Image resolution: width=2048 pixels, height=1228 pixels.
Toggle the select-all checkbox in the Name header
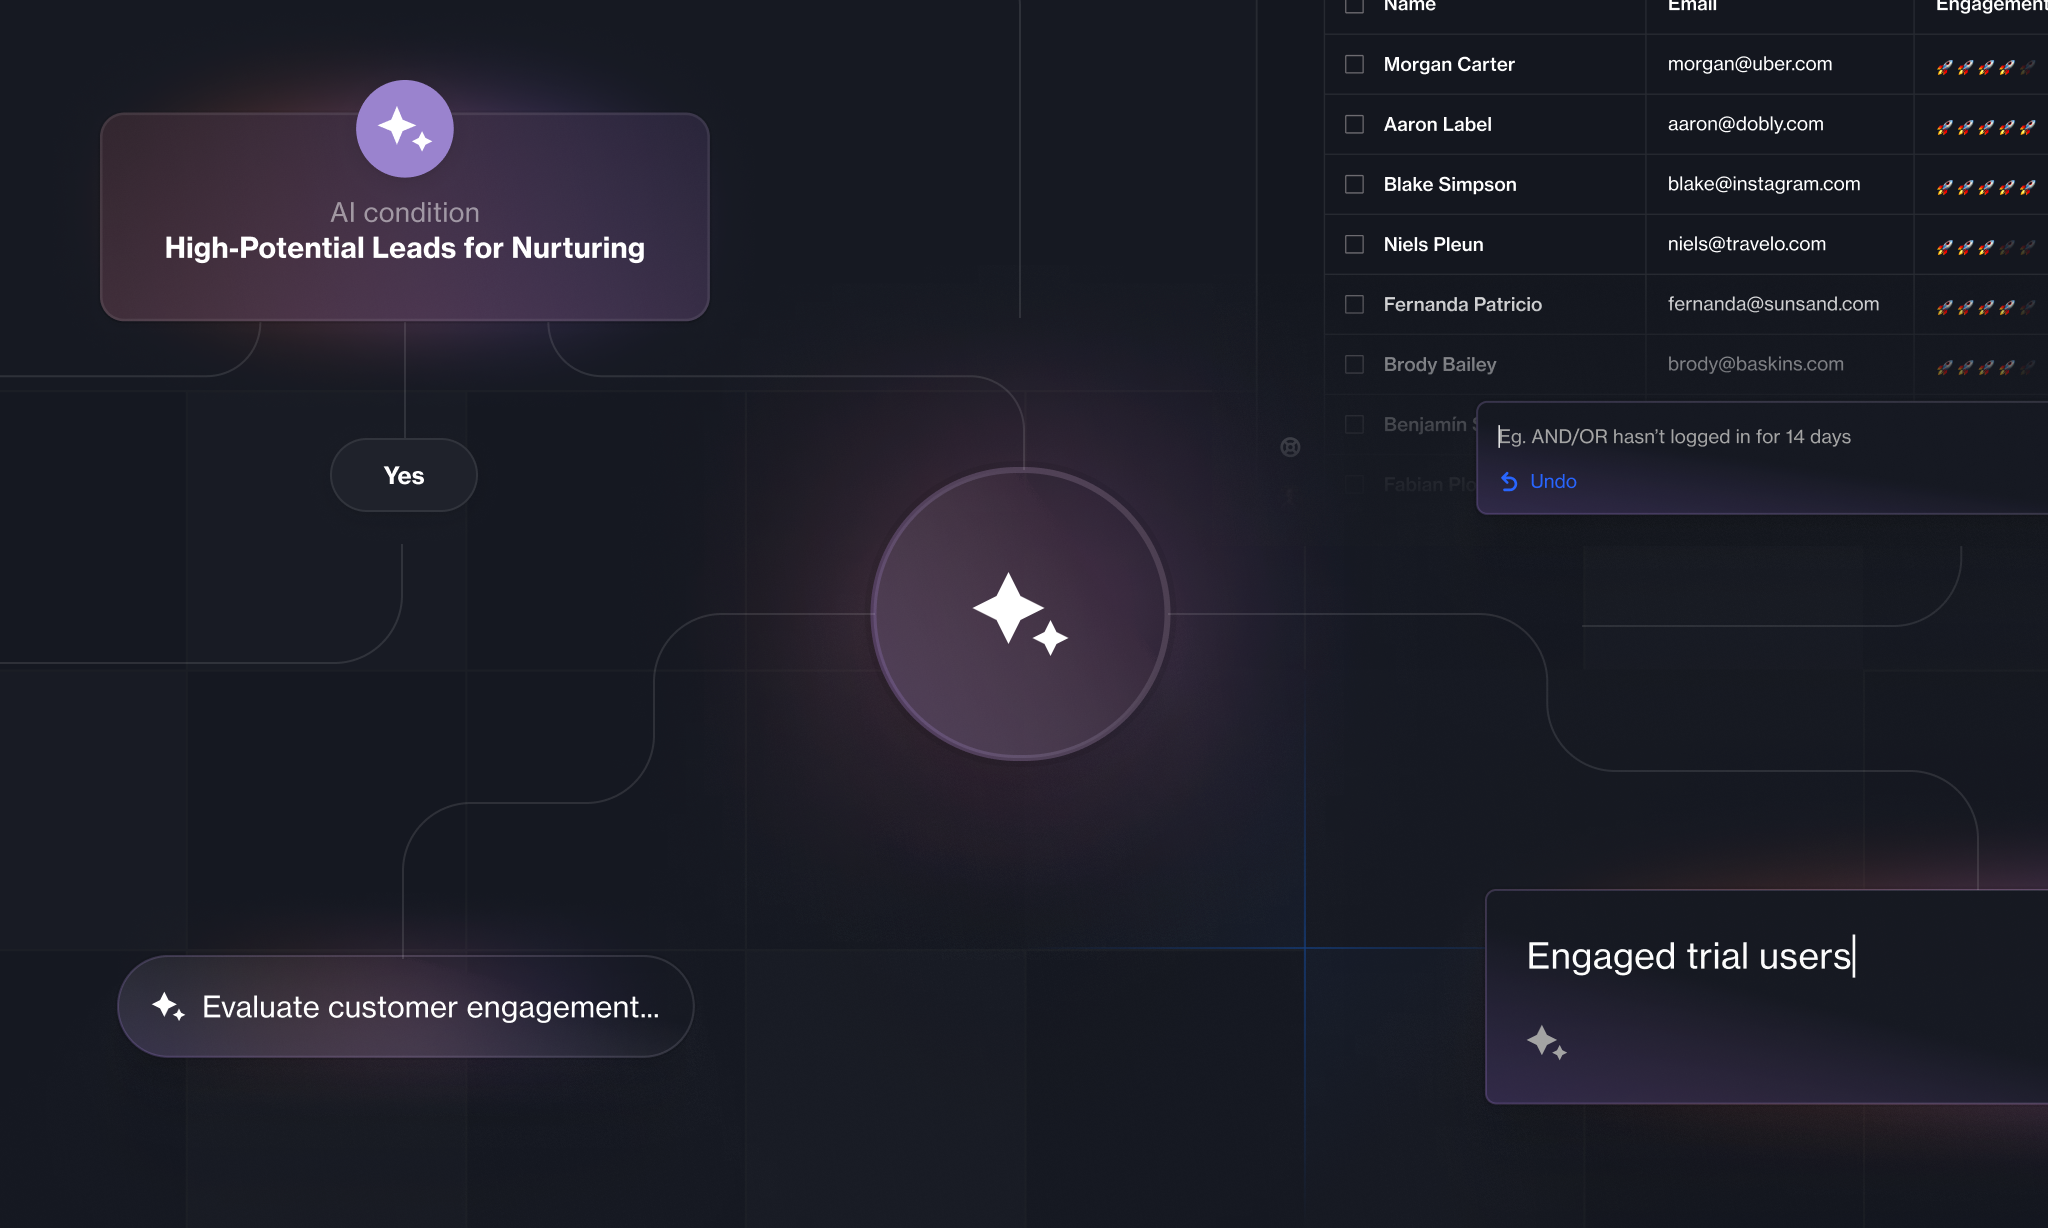1354,5
